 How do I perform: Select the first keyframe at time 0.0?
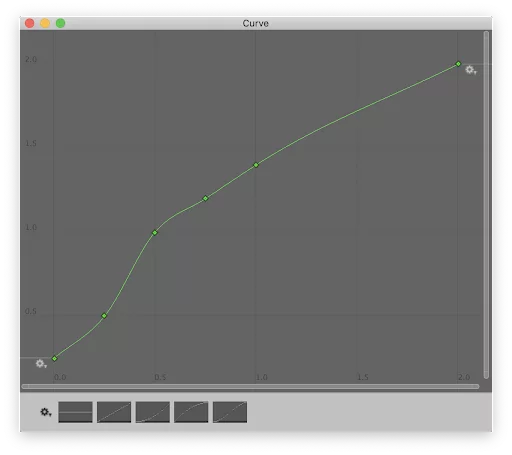click(x=55, y=359)
